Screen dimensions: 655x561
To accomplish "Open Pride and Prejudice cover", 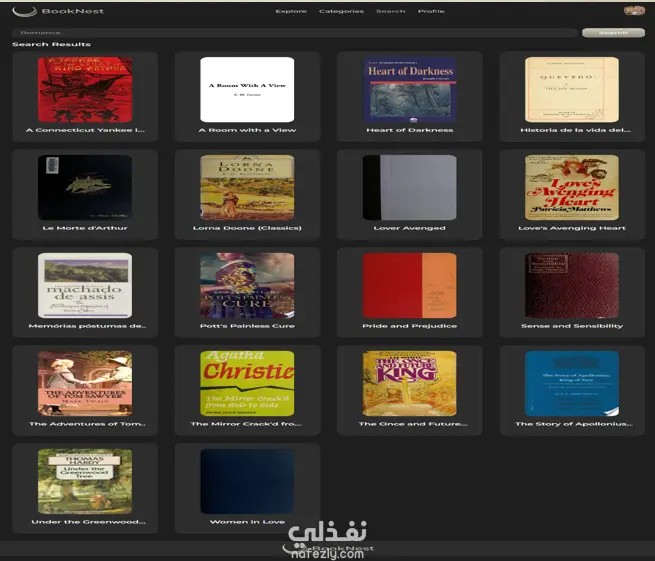I will [410, 286].
